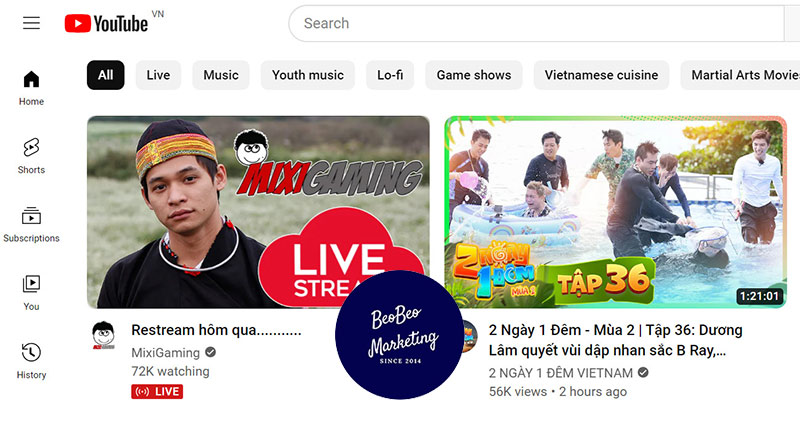
Task: Open watch History from sidebar
Action: click(31, 361)
